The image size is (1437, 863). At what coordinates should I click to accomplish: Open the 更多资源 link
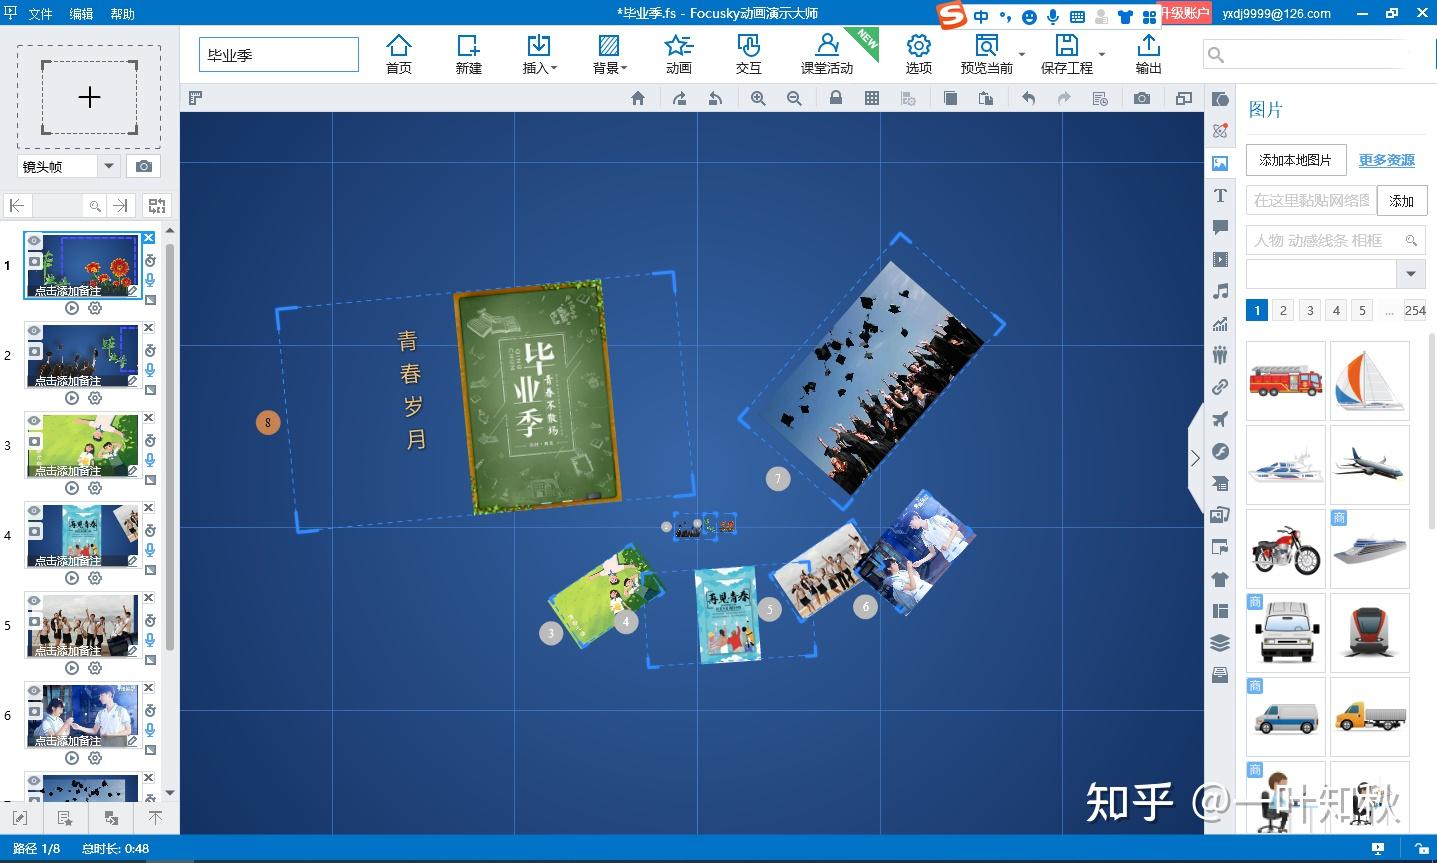click(x=1387, y=160)
